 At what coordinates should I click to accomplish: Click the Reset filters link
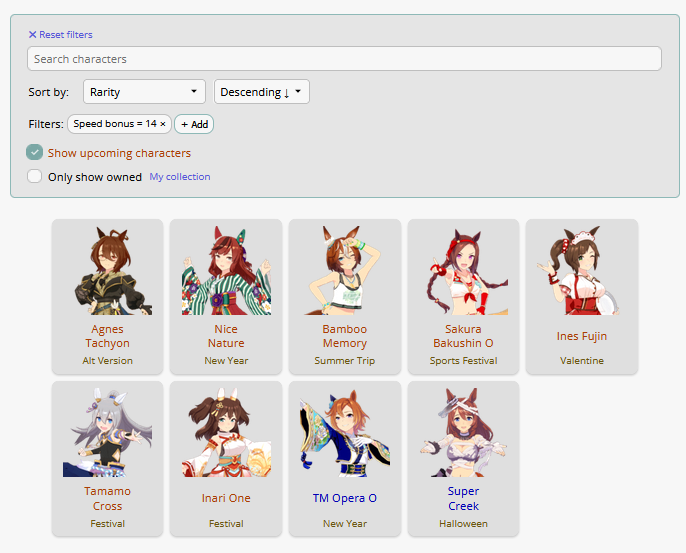click(60, 35)
